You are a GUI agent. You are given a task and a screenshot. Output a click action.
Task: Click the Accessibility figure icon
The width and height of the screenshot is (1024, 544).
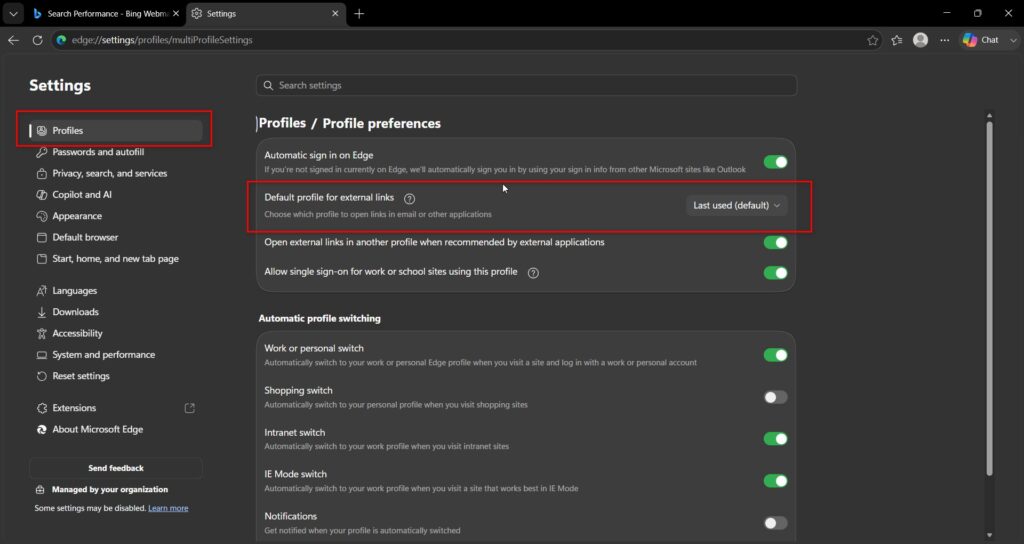(42, 334)
